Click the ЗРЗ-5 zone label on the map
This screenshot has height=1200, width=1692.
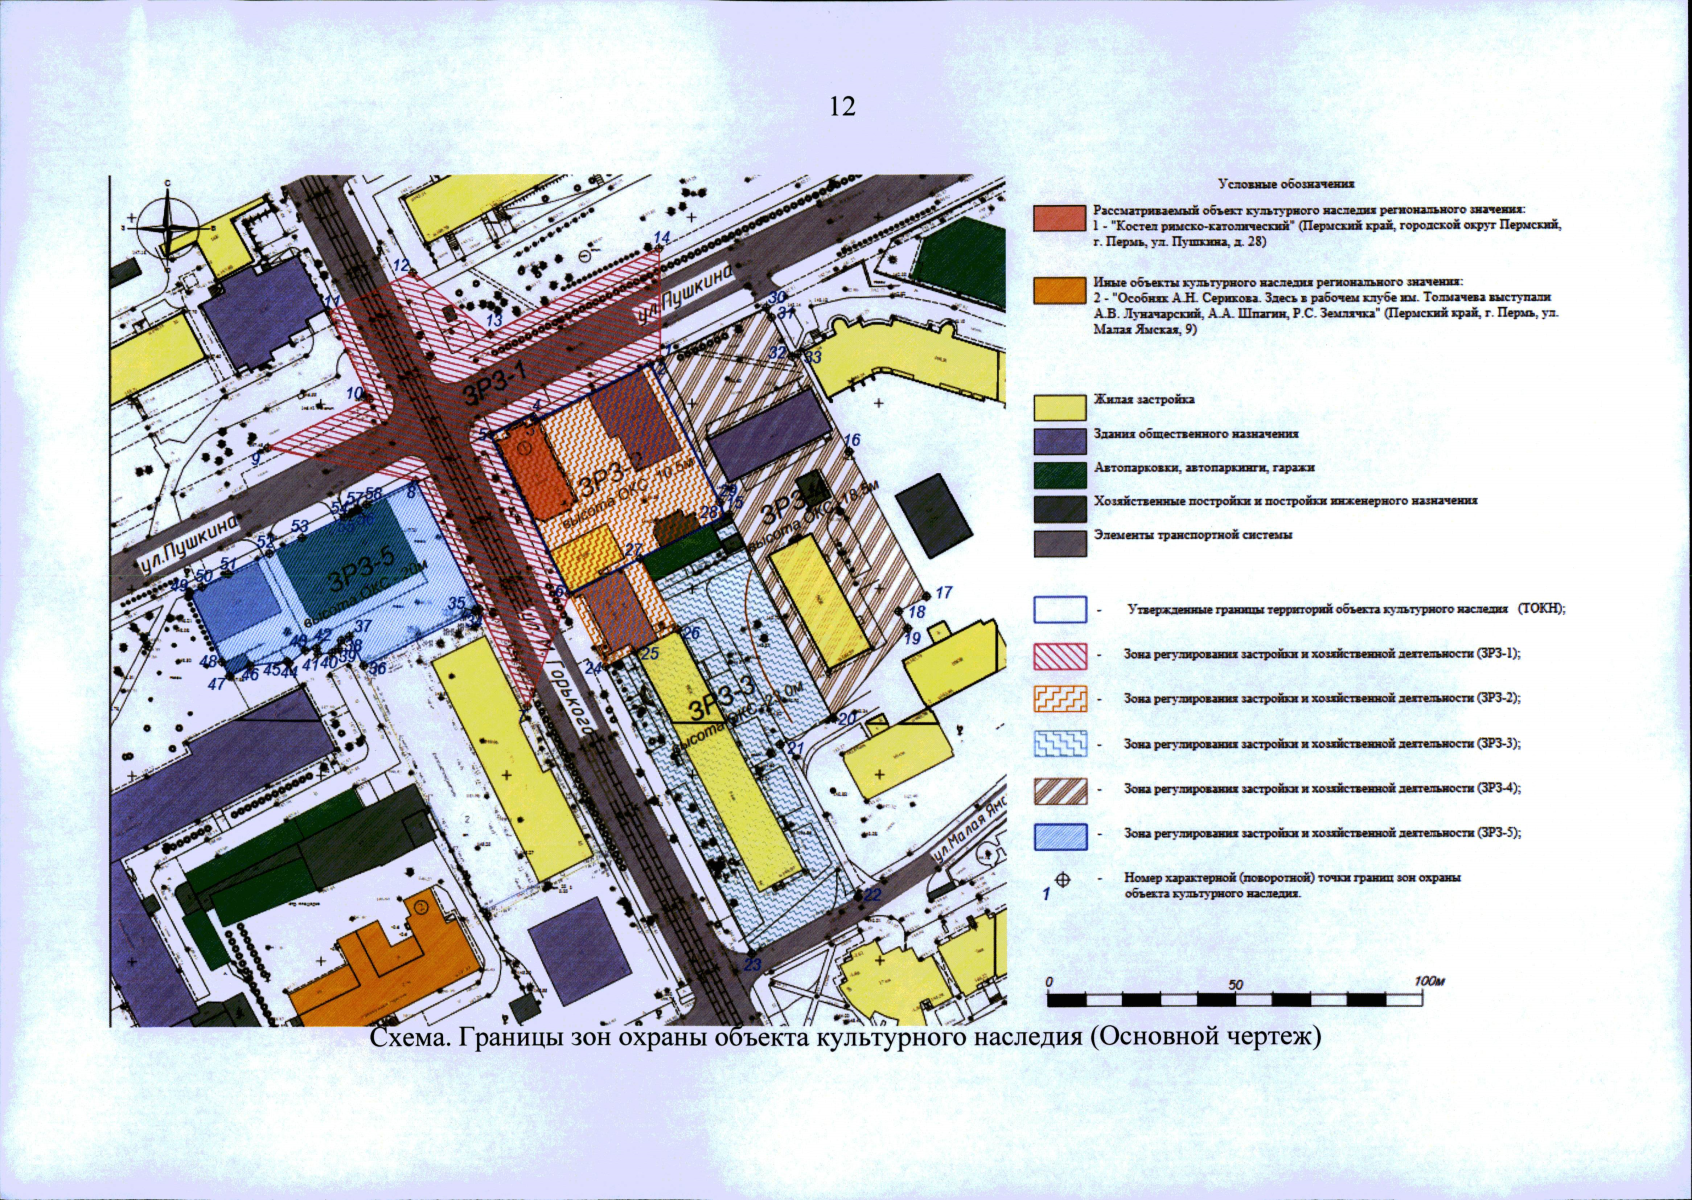point(362,570)
